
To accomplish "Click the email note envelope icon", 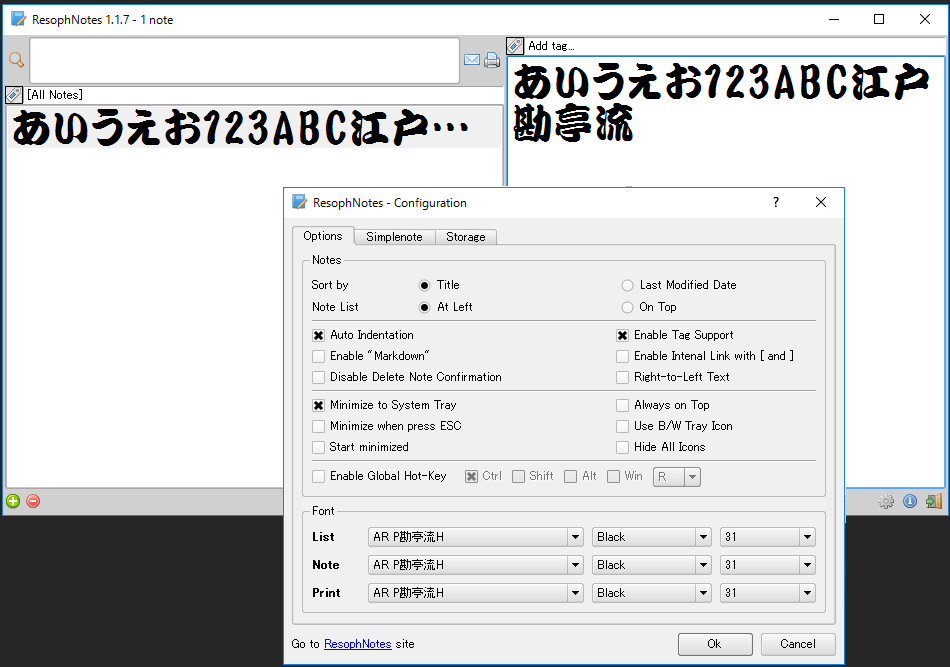I will (472, 59).
